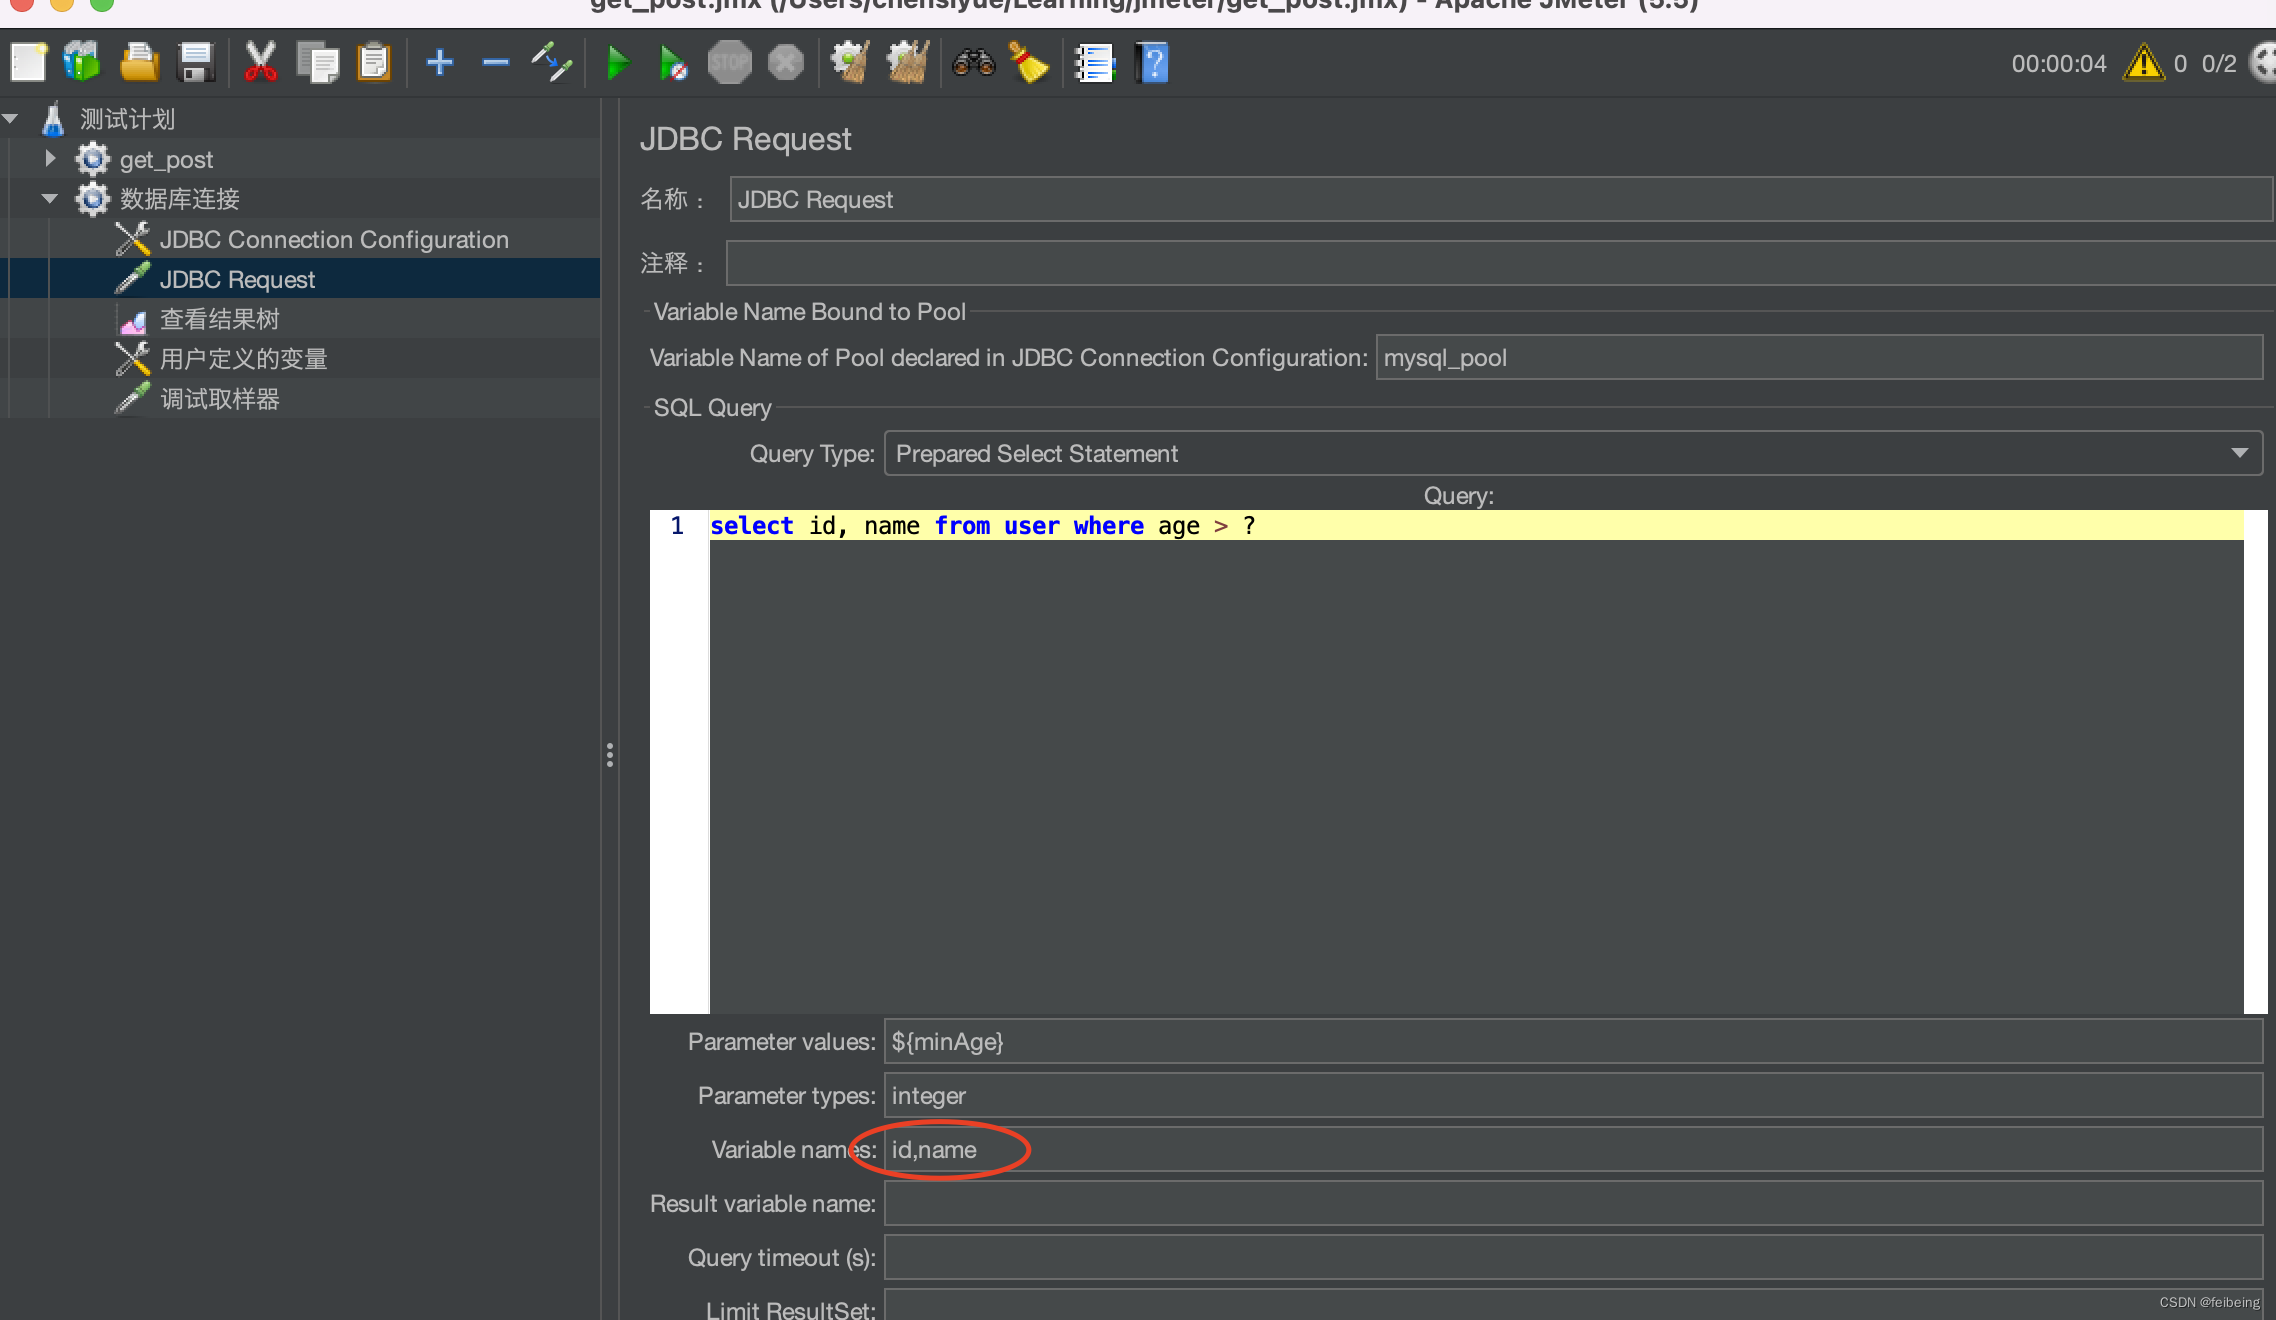Collapse the 数据库连接 thread group
This screenshot has width=2276, height=1320.
pos(50,198)
